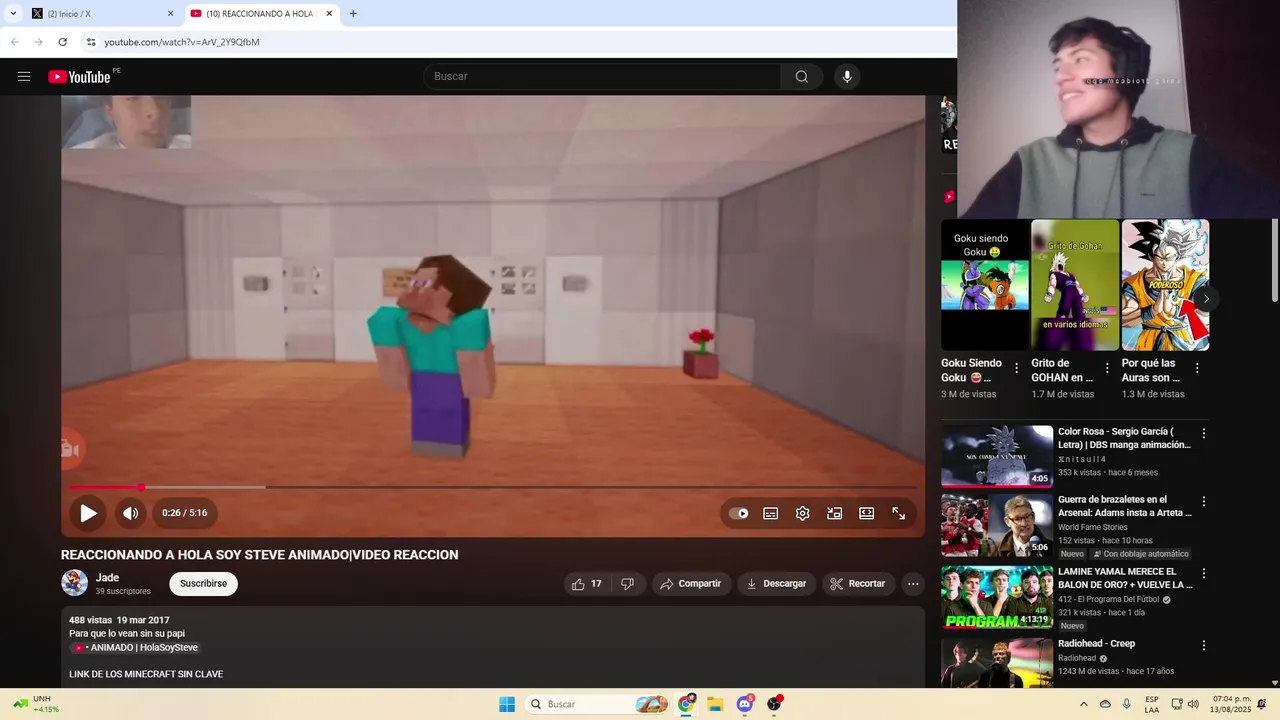This screenshot has height=720, width=1280.
Task: Open options for Radiohead - Creep video
Action: 1204,646
